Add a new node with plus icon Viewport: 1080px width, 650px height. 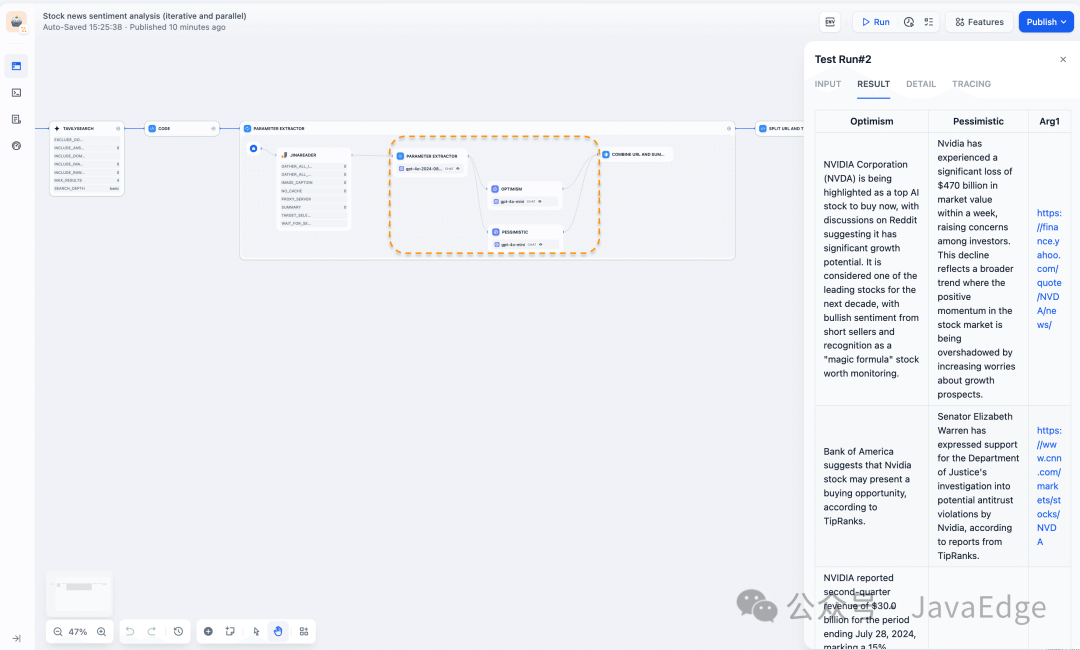(208, 631)
